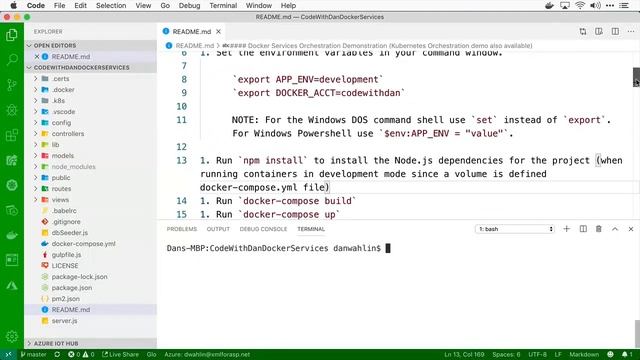Click Markdown language mode in status bar
The image size is (640, 360).
584,354
